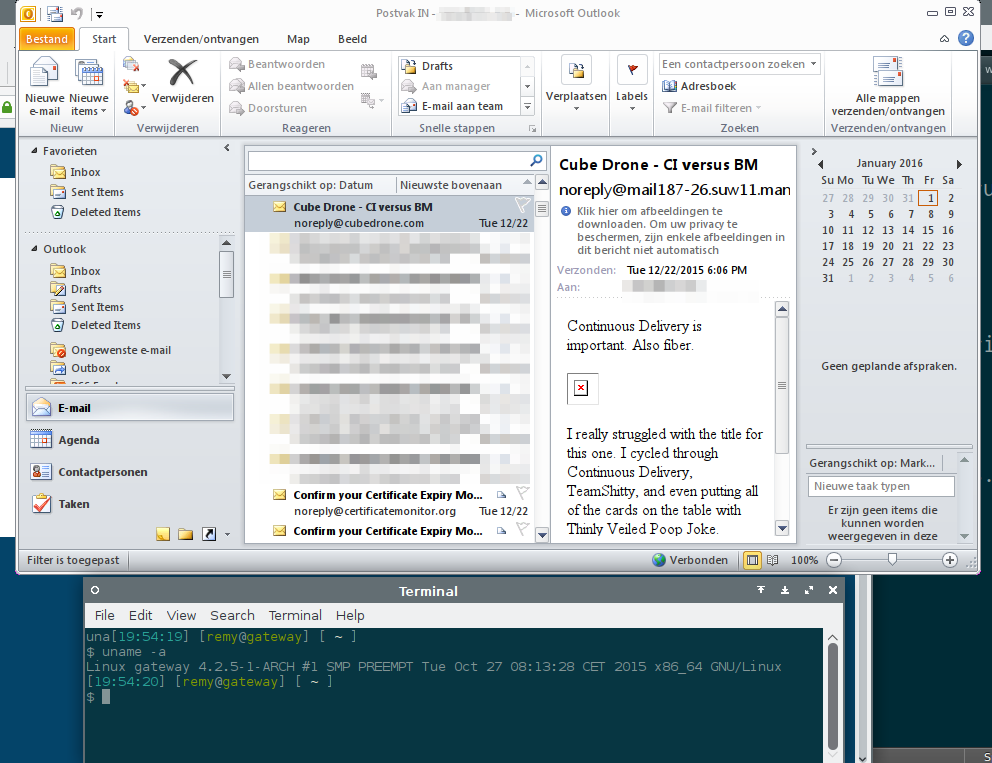Go to previous month in calendar
Image resolution: width=992 pixels, height=763 pixels.
(821, 164)
